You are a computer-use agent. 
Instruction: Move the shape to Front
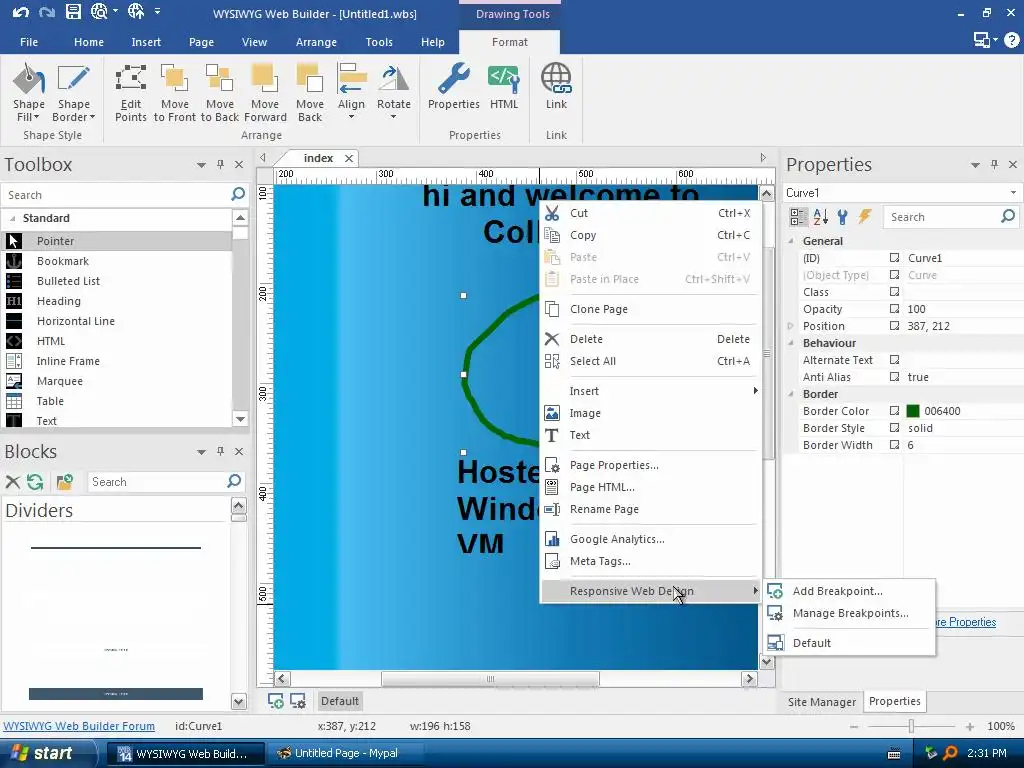click(x=174, y=92)
